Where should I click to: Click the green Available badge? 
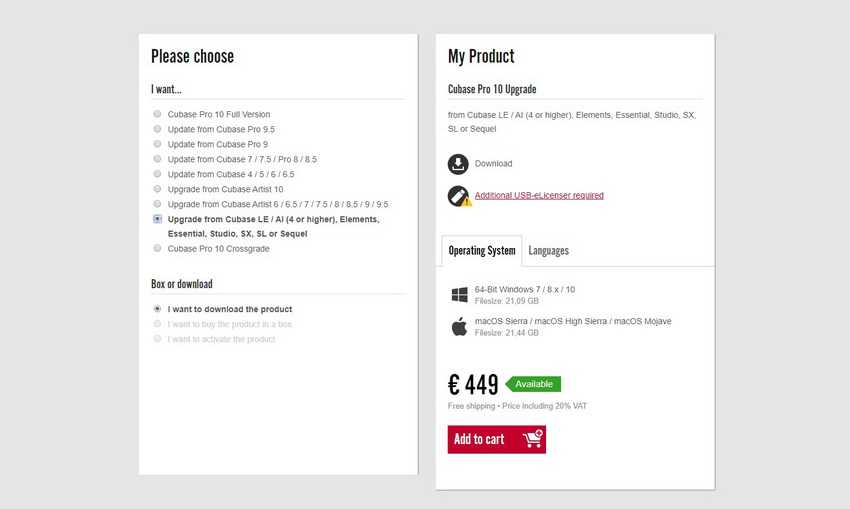pos(534,384)
